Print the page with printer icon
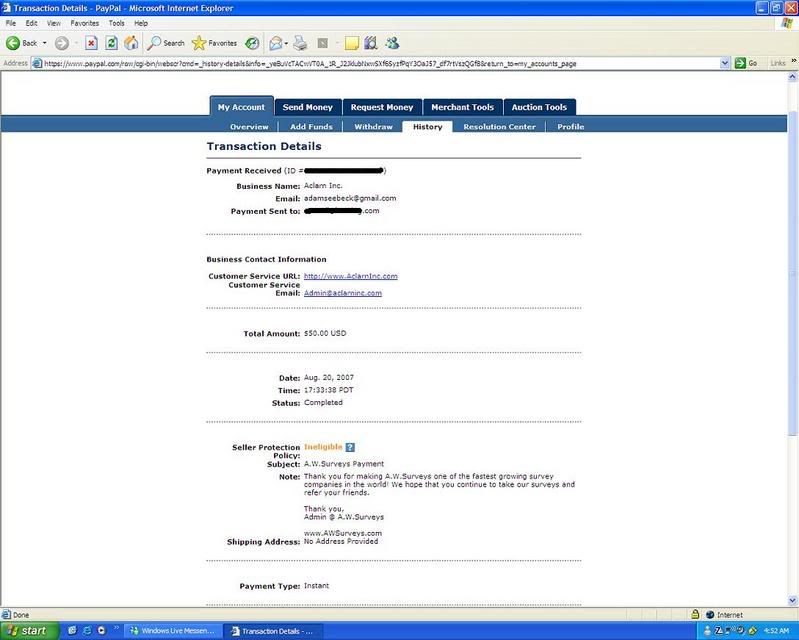Image resolution: width=799 pixels, height=640 pixels. pyautogui.click(x=300, y=43)
